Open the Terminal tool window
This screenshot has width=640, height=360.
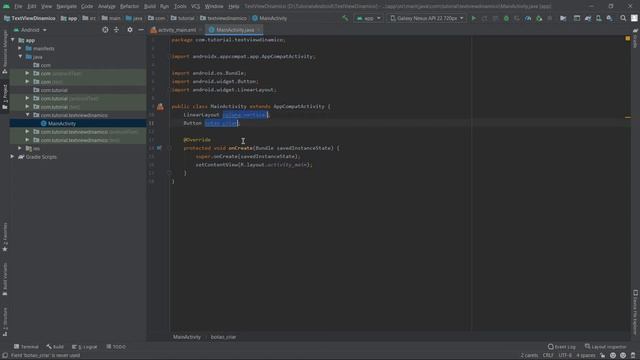pos(26,347)
